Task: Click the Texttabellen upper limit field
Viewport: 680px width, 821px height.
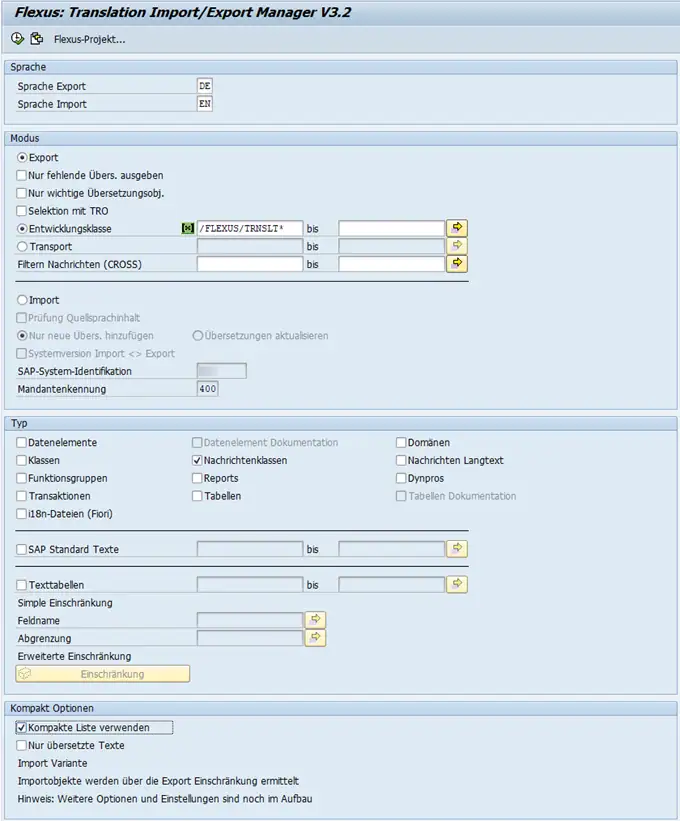Action: [x=392, y=585]
